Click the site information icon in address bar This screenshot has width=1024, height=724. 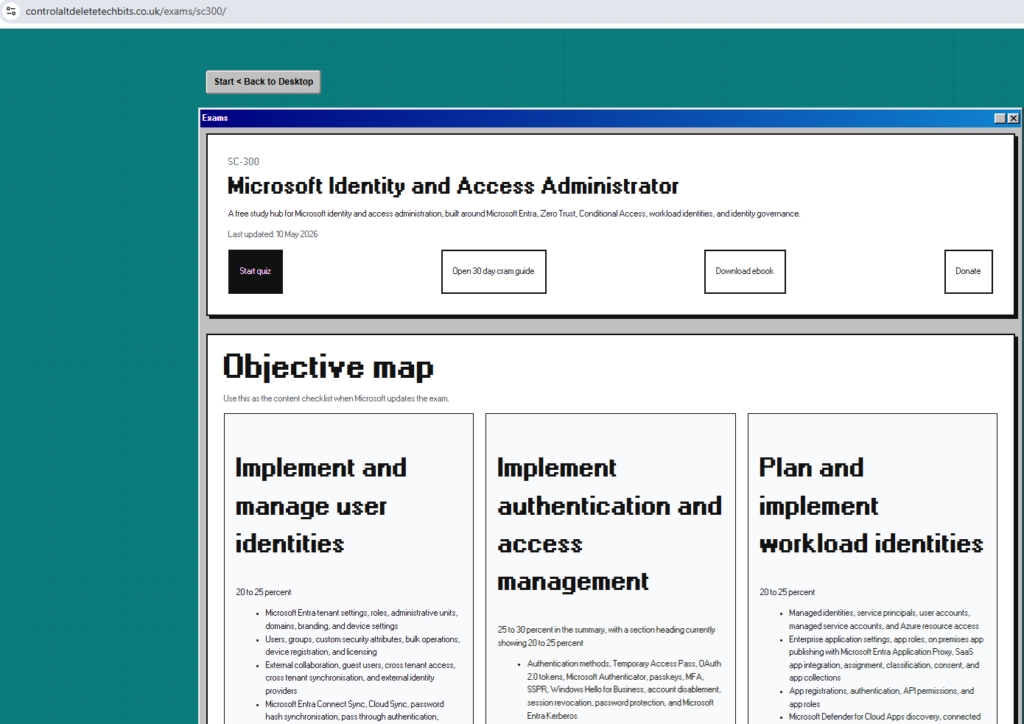coord(11,11)
